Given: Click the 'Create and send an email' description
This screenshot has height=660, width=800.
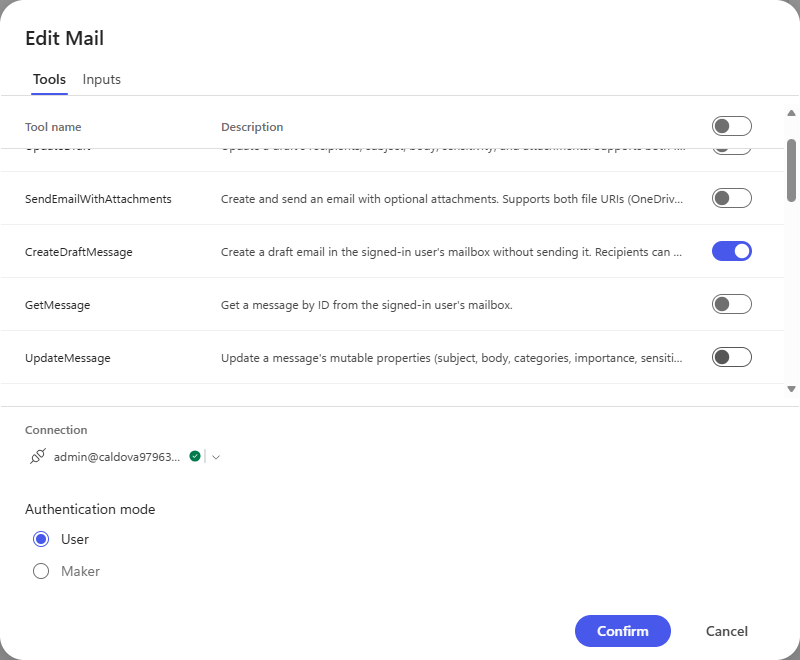Looking at the screenshot, I should click(x=452, y=199).
